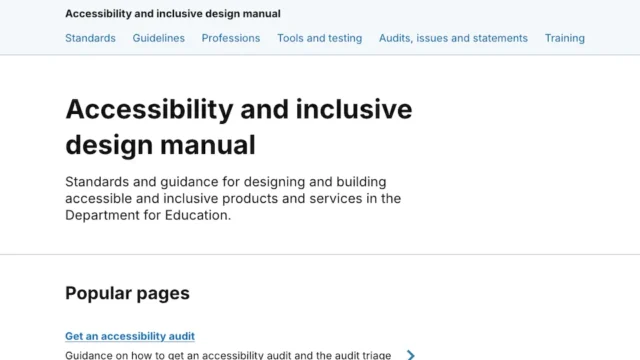This screenshot has width=640, height=360.
Task: Select Tools and testing in navigation
Action: click(320, 38)
